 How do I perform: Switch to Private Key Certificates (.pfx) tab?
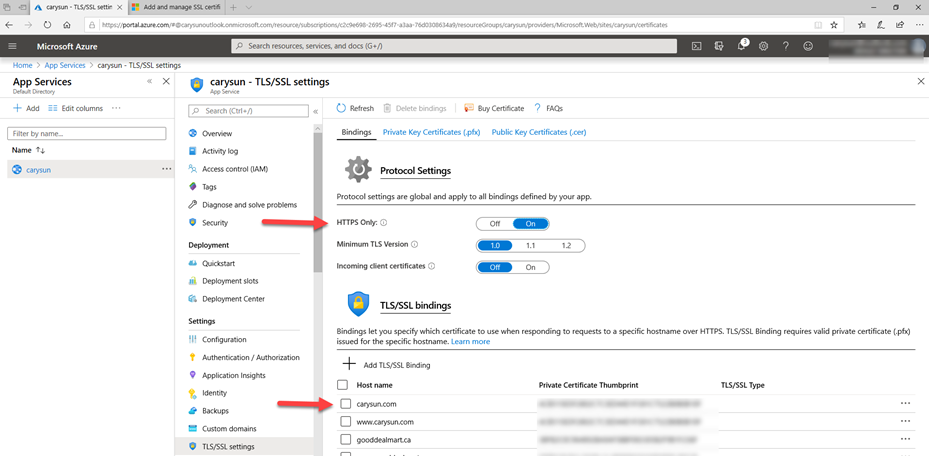point(431,132)
